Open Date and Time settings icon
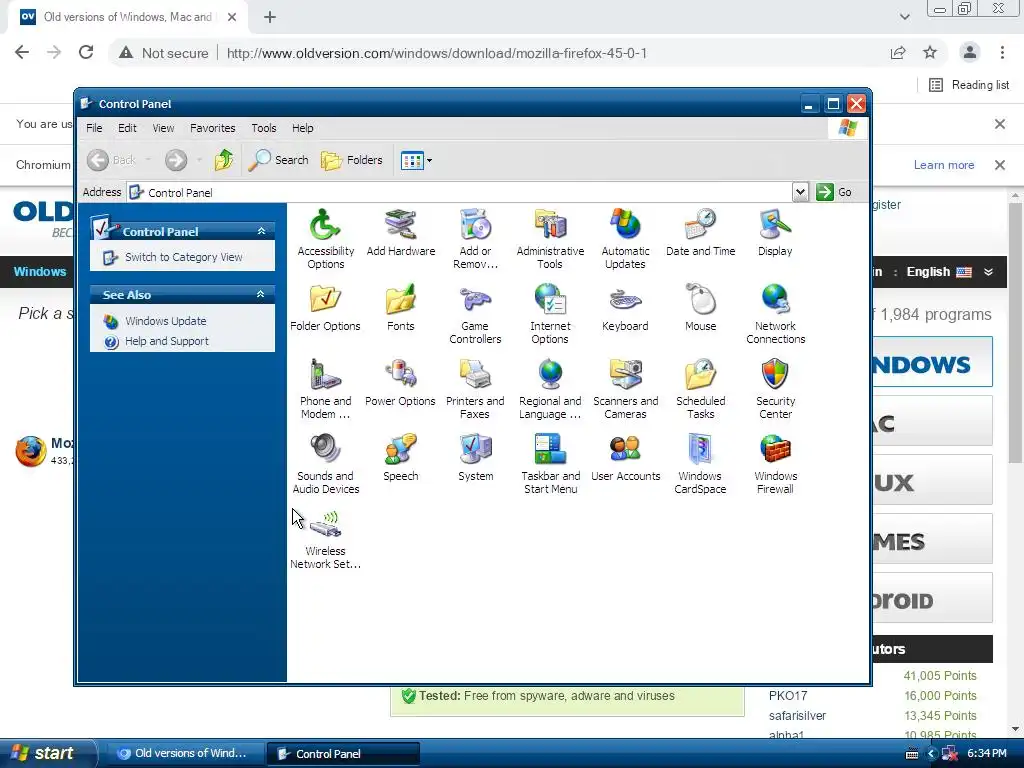 click(700, 232)
